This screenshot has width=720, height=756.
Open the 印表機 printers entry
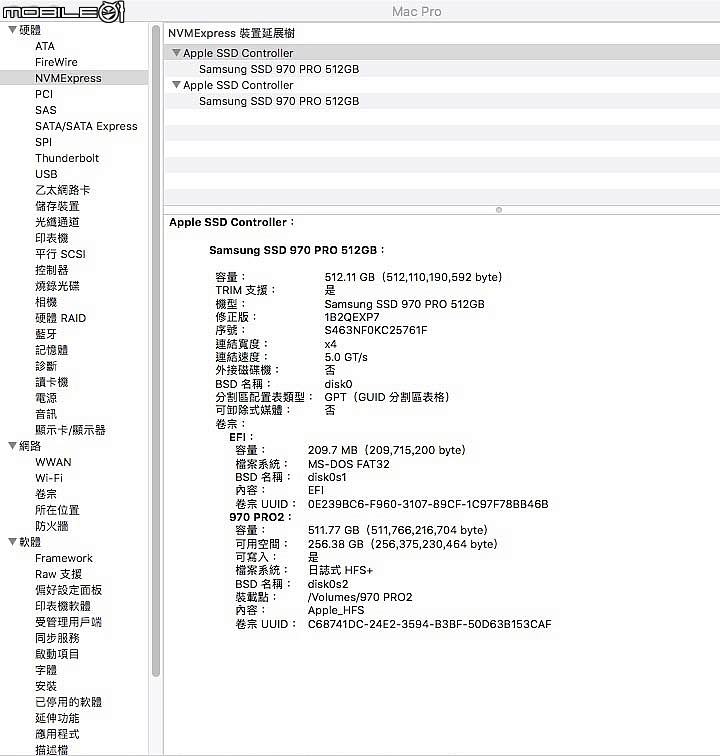52,238
